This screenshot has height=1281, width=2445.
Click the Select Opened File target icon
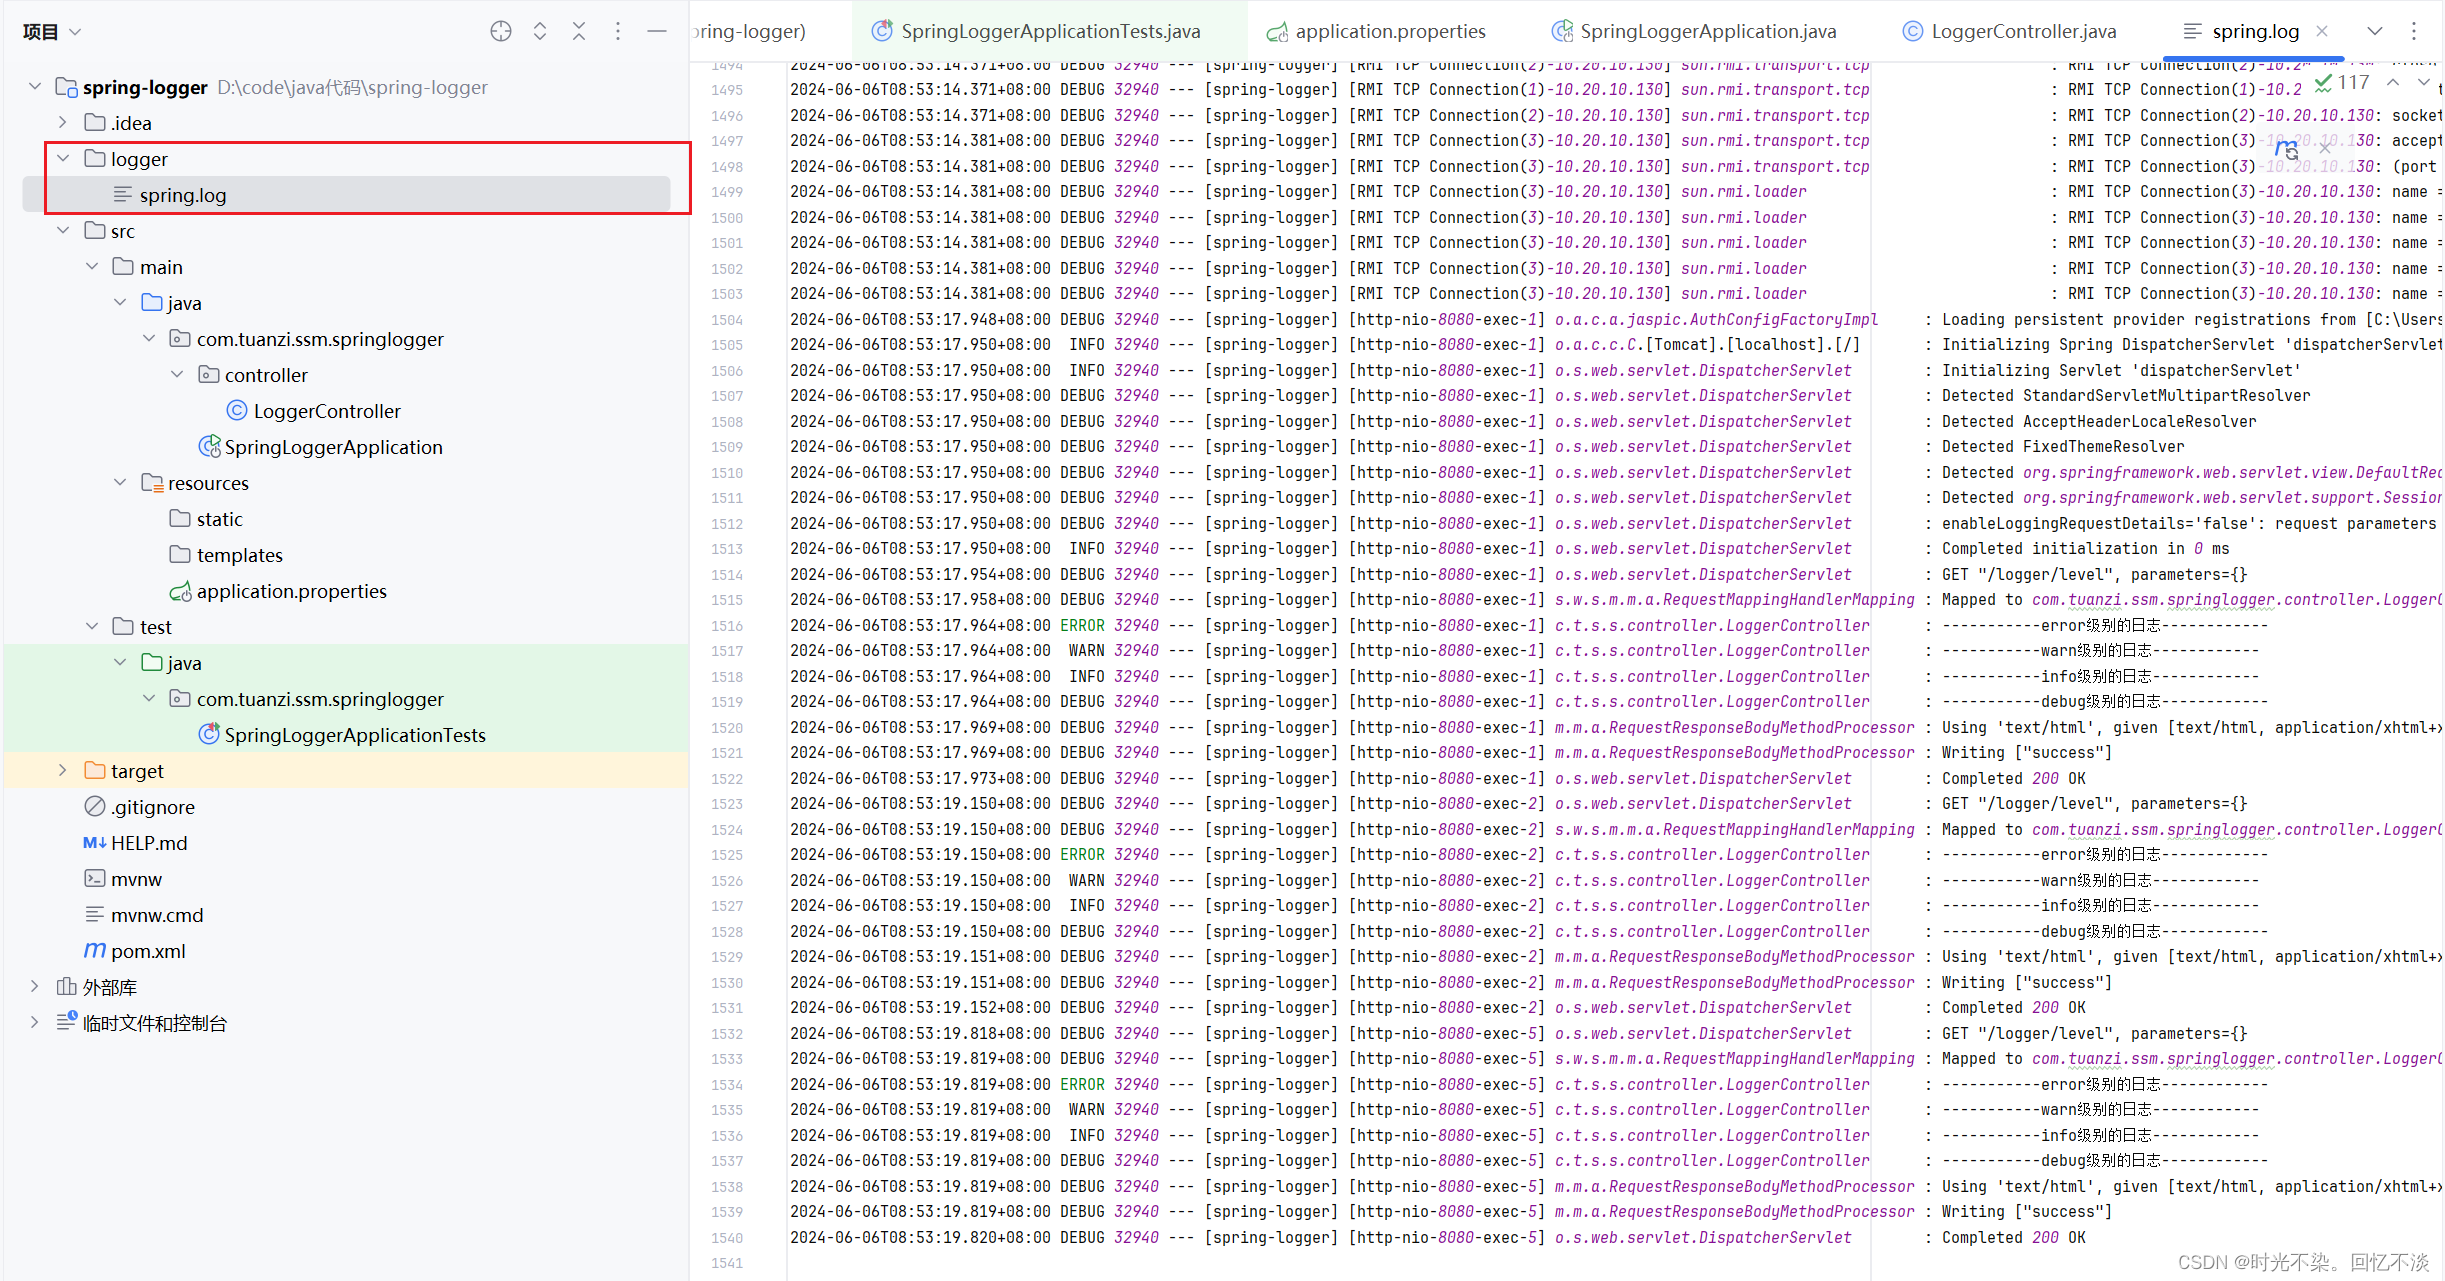501,31
